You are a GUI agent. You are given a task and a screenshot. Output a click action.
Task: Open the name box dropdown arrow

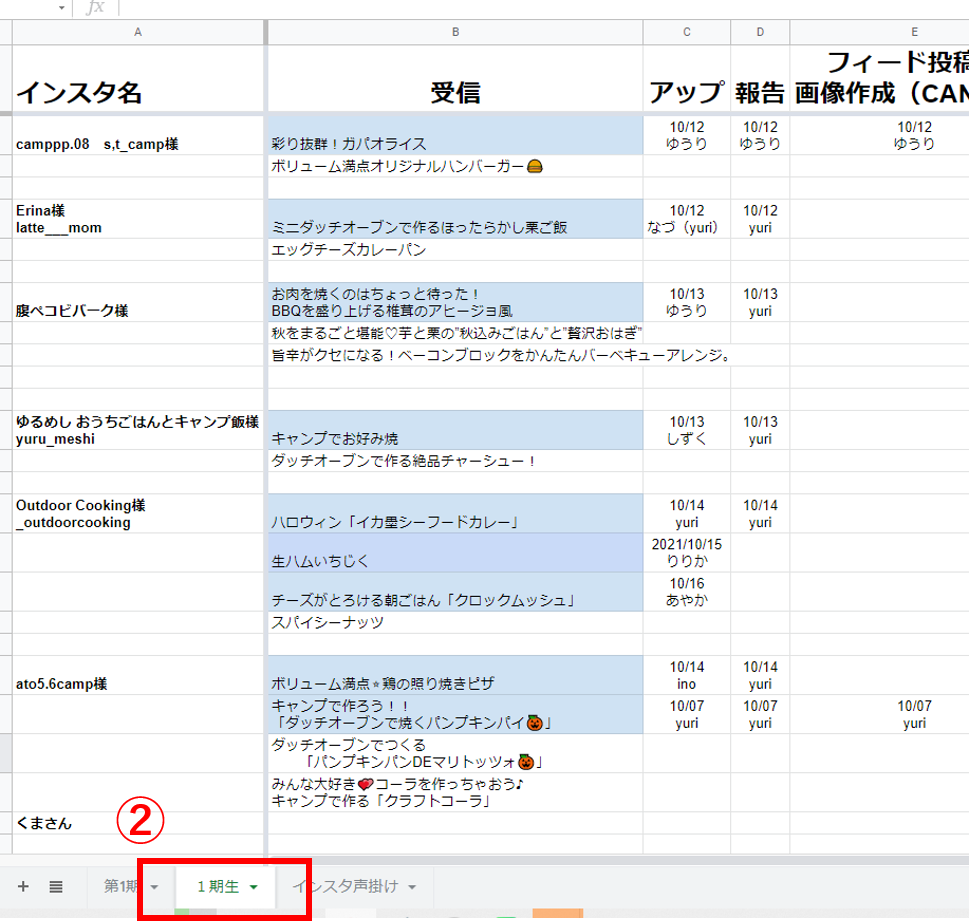pos(62,8)
